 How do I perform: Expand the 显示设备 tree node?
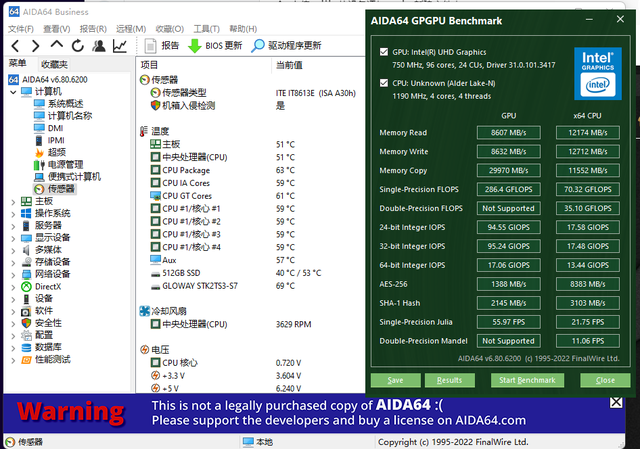tap(13, 238)
